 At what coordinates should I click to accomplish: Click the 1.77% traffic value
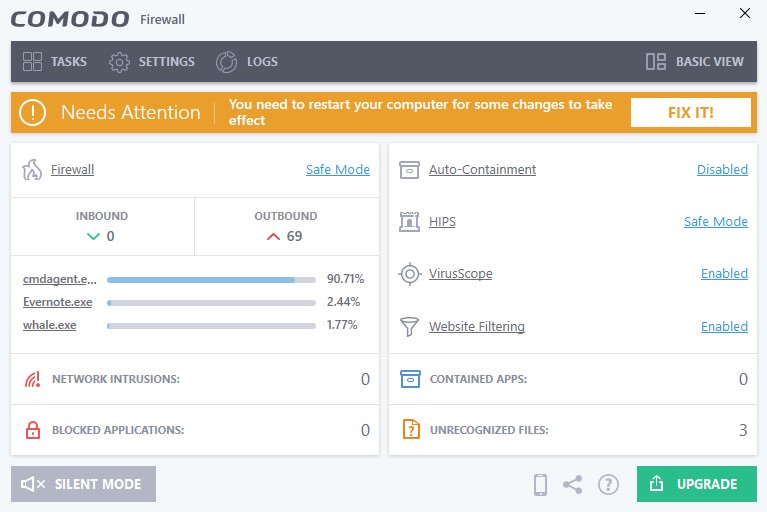point(342,325)
